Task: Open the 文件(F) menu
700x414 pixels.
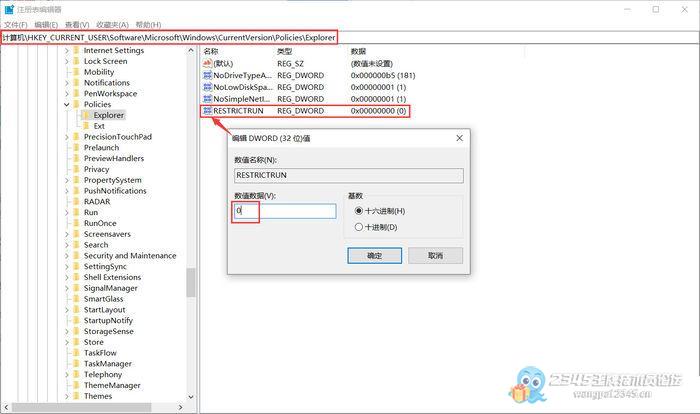Action: pyautogui.click(x=16, y=25)
